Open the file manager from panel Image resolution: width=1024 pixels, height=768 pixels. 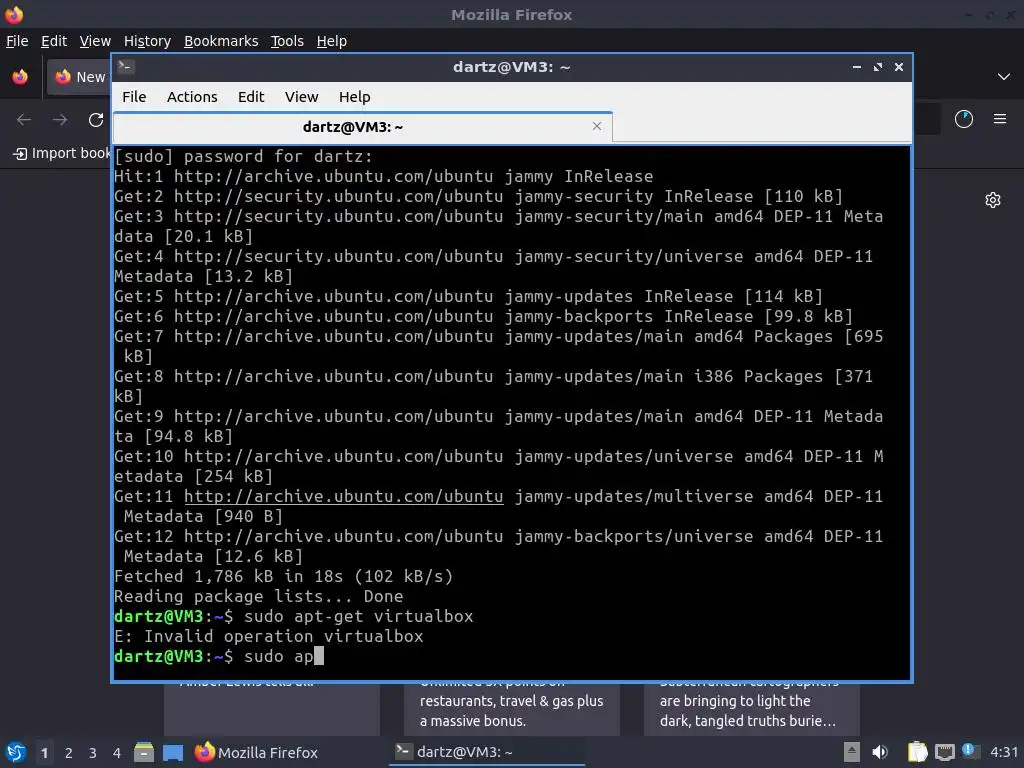click(144, 752)
